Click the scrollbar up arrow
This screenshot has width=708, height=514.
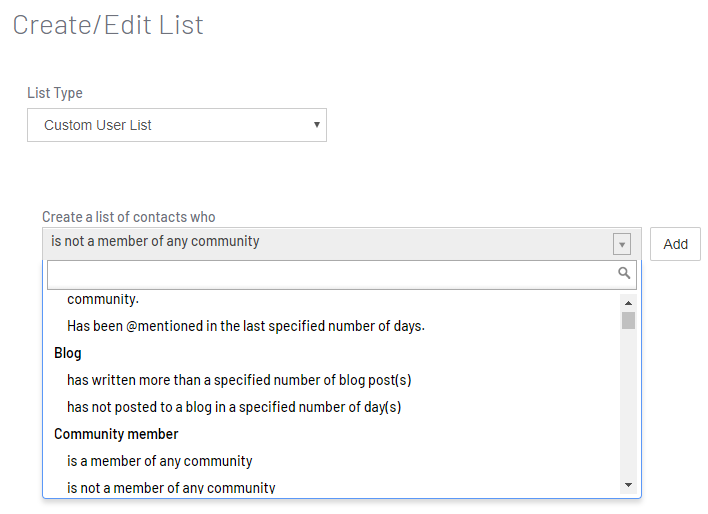[x=628, y=303]
